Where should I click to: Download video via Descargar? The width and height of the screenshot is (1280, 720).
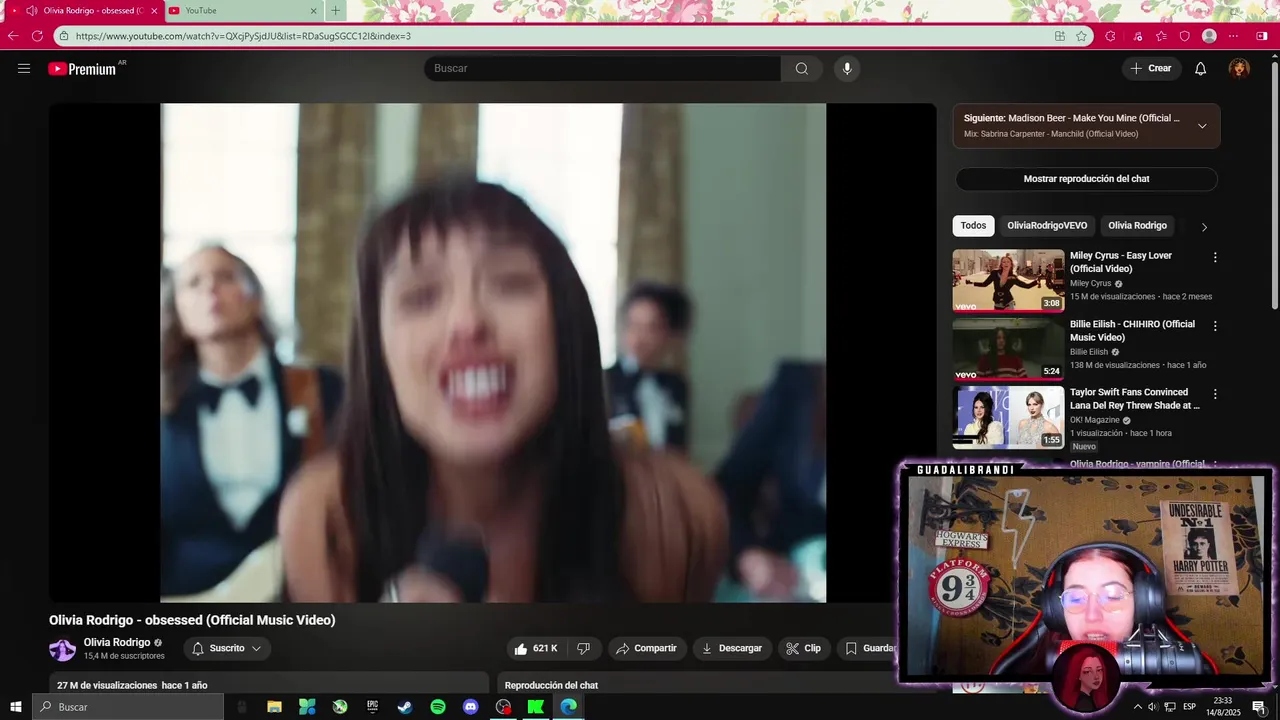click(731, 648)
